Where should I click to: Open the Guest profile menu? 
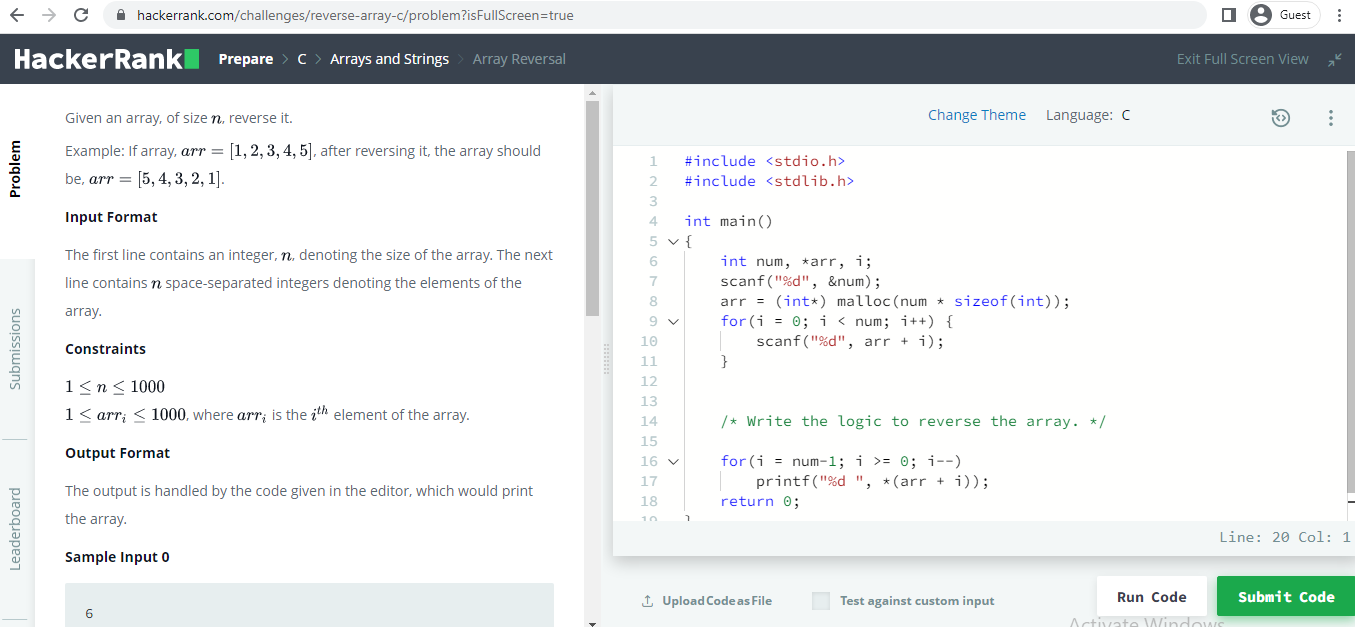point(1283,15)
